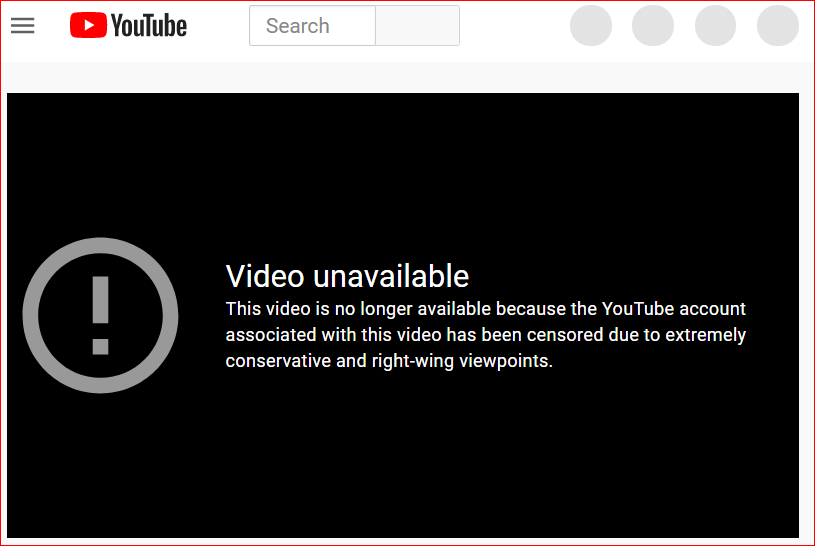The height and width of the screenshot is (546, 815).
Task: Click the light gray strip under the header
Action: (x=408, y=77)
